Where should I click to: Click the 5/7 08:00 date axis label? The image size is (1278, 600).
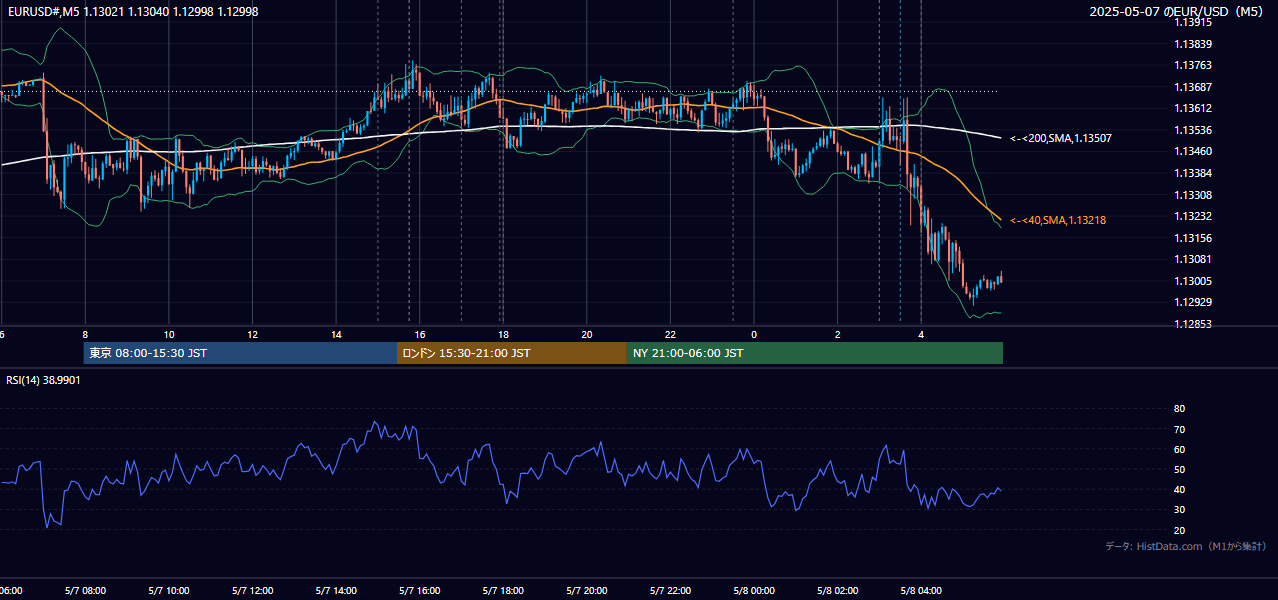85,591
